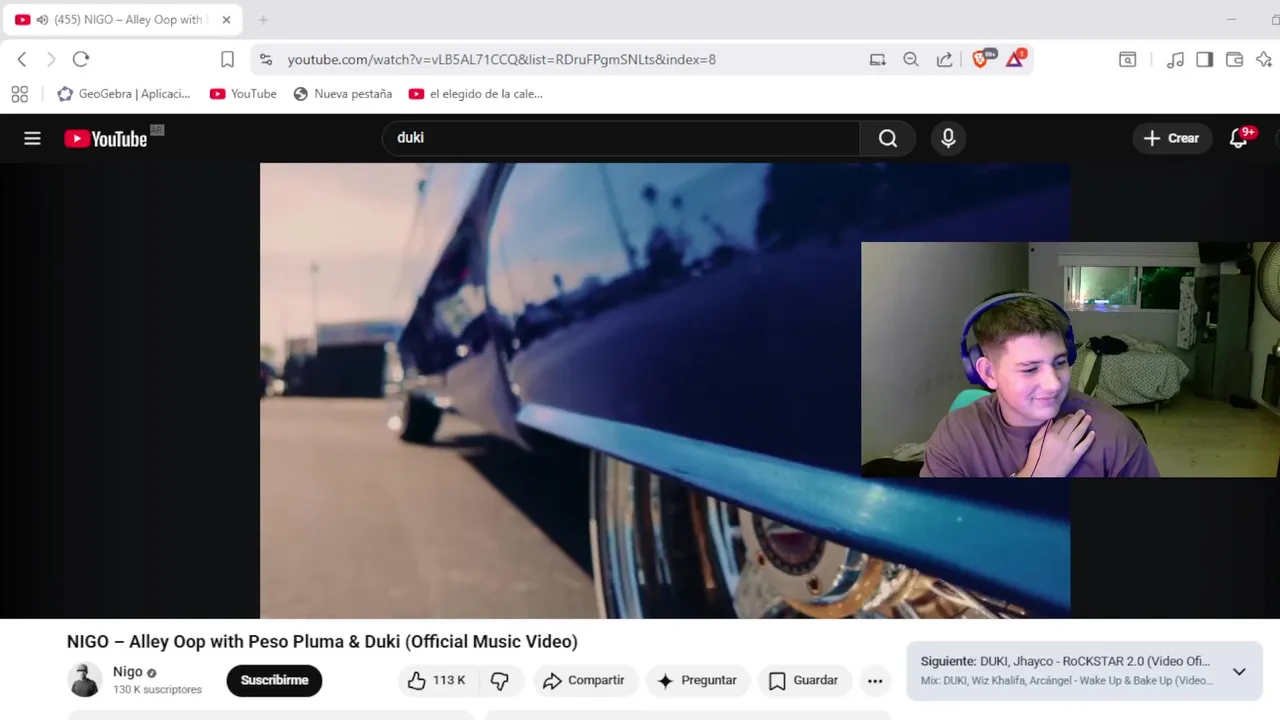This screenshot has width=1280, height=720.
Task: Share this page from address bar
Action: (x=944, y=59)
